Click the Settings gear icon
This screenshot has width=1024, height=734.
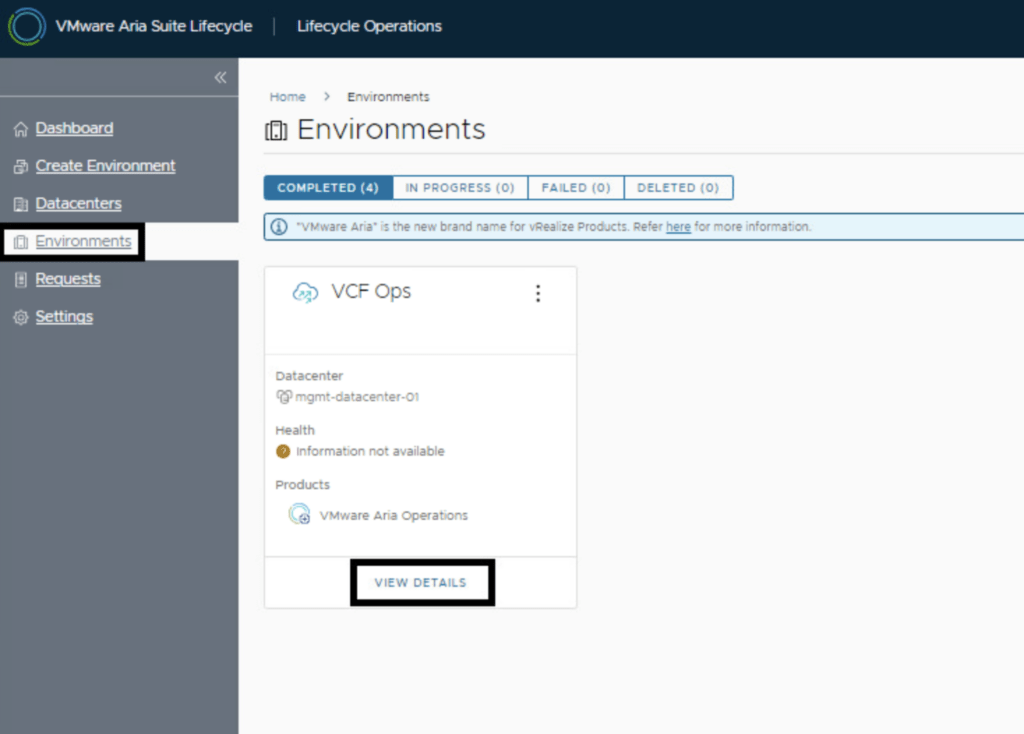pyautogui.click(x=20, y=318)
